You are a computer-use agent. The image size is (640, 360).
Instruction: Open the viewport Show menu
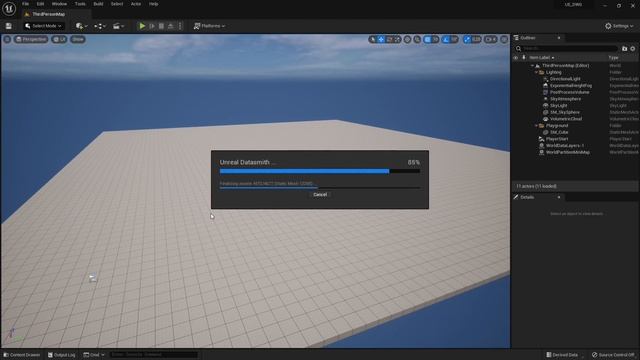tap(78, 39)
